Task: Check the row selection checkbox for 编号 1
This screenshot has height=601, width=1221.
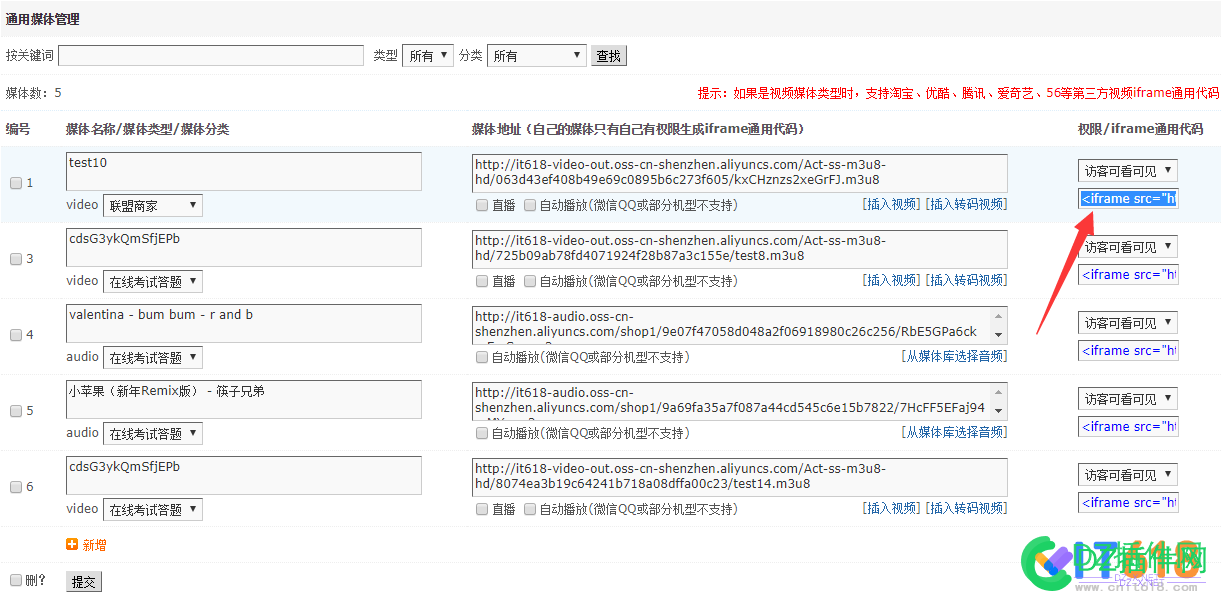Action: [14, 182]
